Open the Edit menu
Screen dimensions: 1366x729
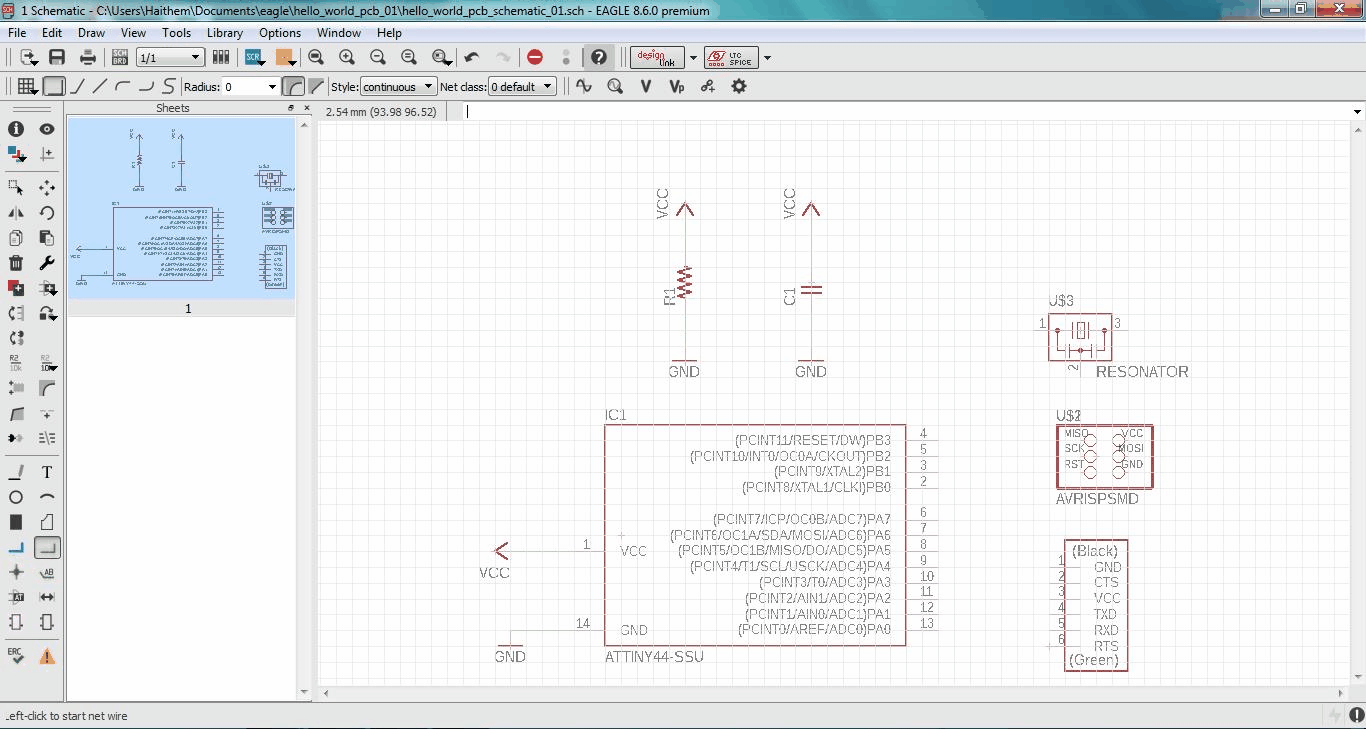tap(52, 32)
